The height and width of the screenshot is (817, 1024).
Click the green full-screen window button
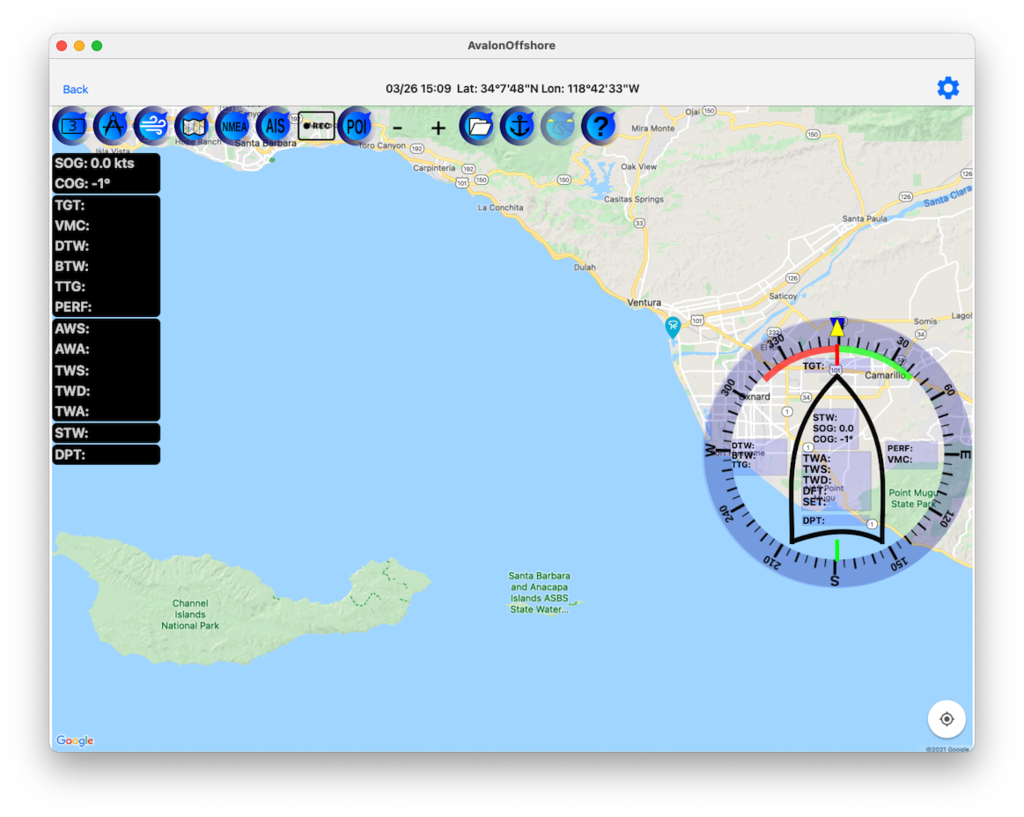coord(97,46)
